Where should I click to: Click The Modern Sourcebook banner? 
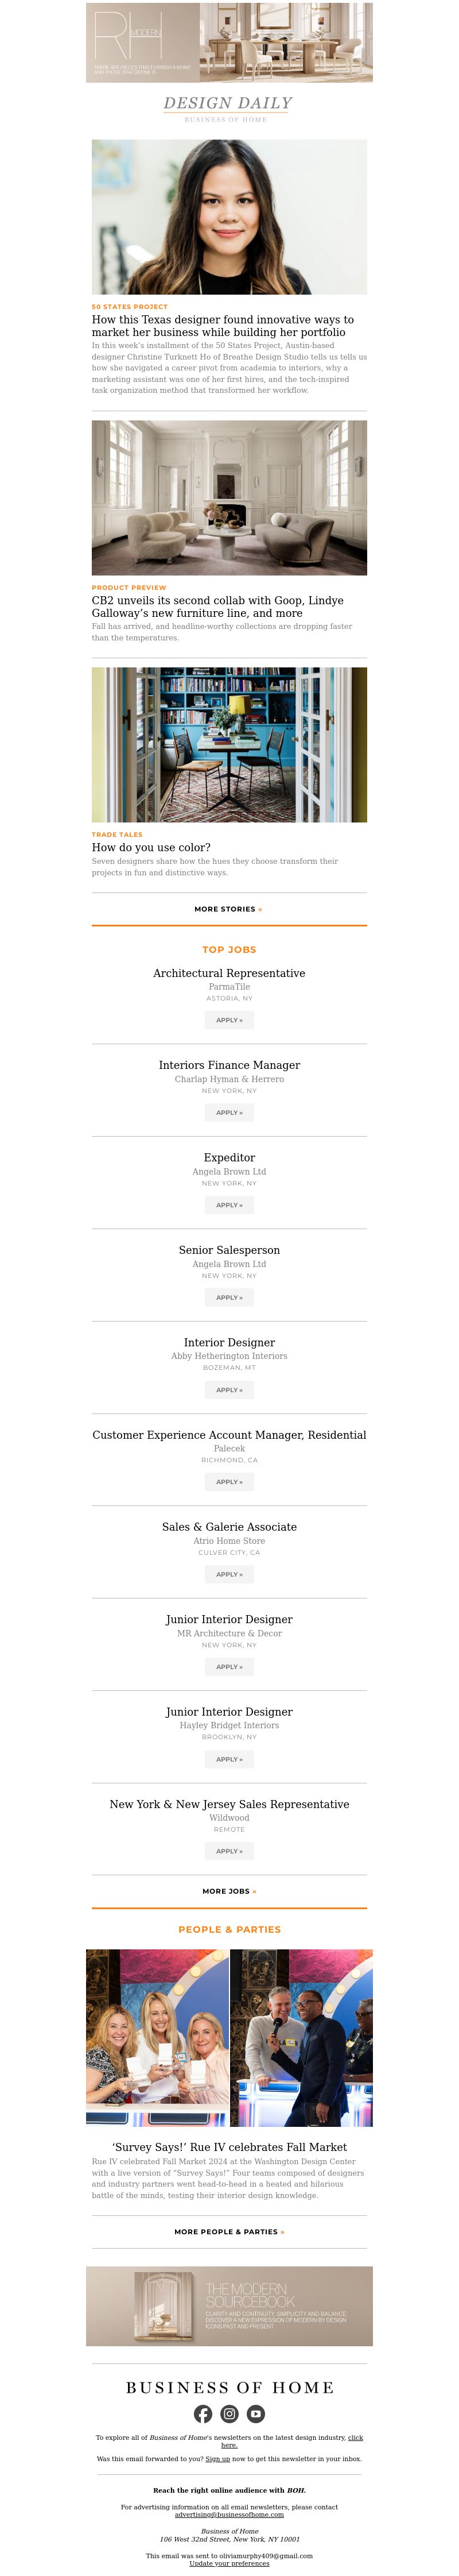pyautogui.click(x=229, y=2306)
